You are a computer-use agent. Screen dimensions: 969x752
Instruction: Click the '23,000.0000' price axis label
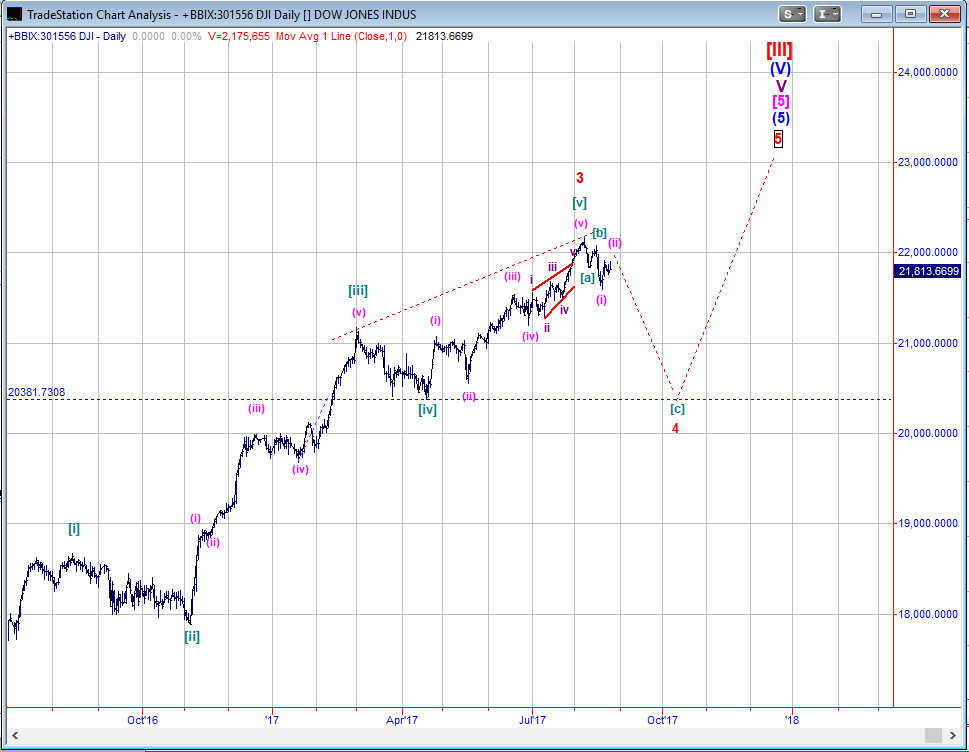point(928,163)
